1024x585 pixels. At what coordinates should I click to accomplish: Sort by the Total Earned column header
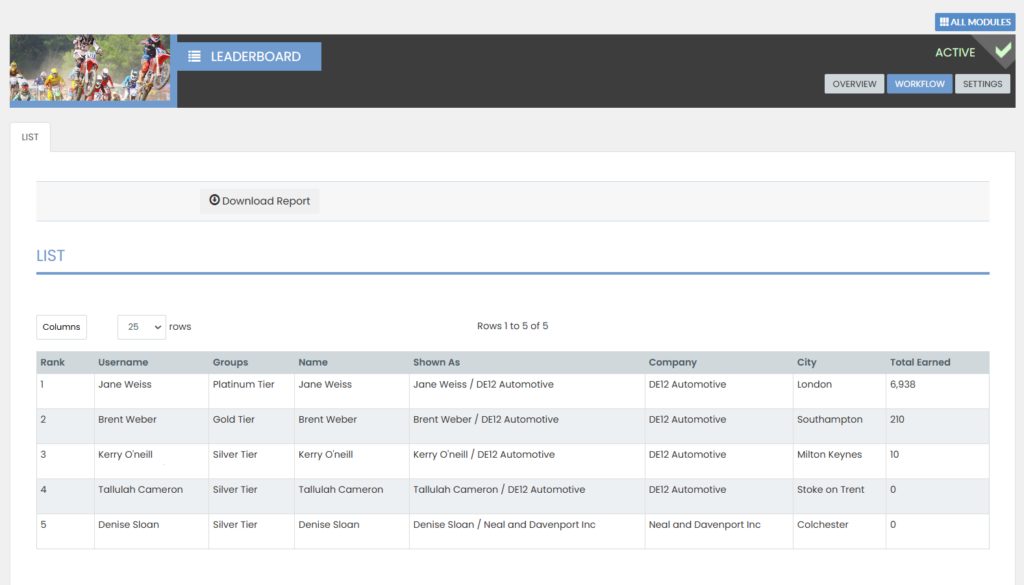tap(920, 362)
